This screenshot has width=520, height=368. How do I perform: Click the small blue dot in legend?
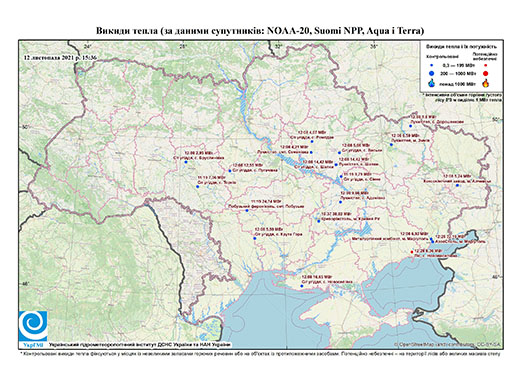point(432,65)
